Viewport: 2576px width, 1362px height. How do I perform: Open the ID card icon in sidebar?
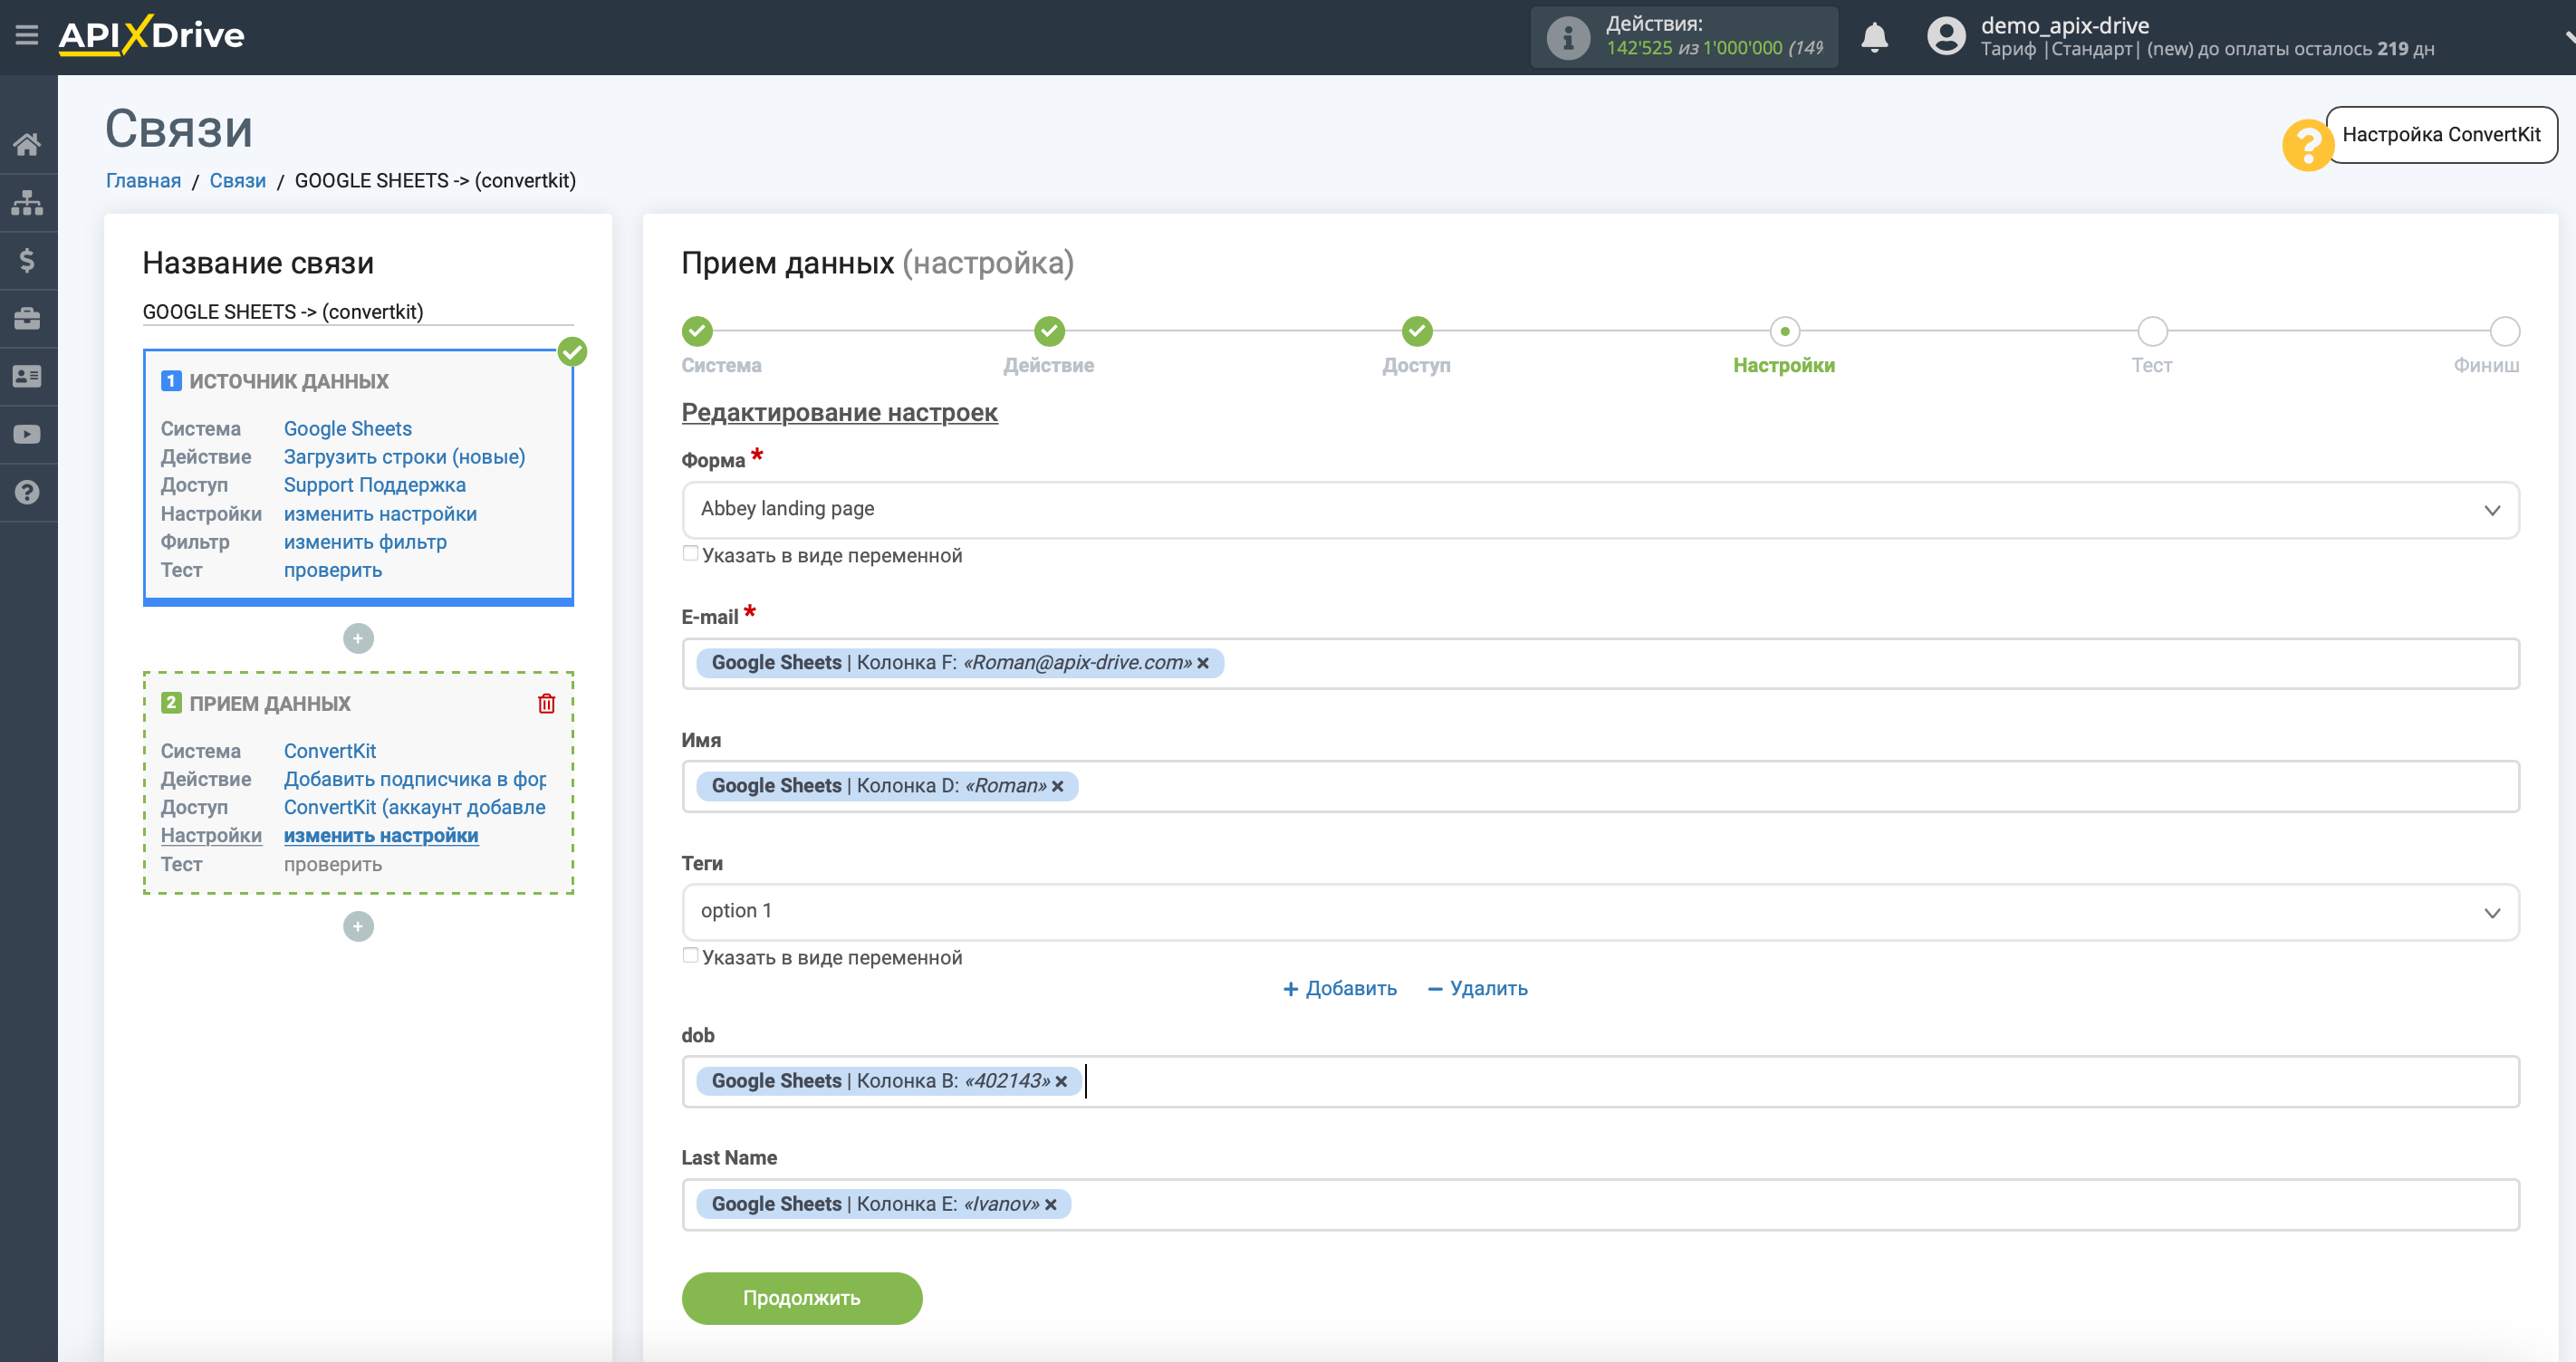[x=27, y=377]
